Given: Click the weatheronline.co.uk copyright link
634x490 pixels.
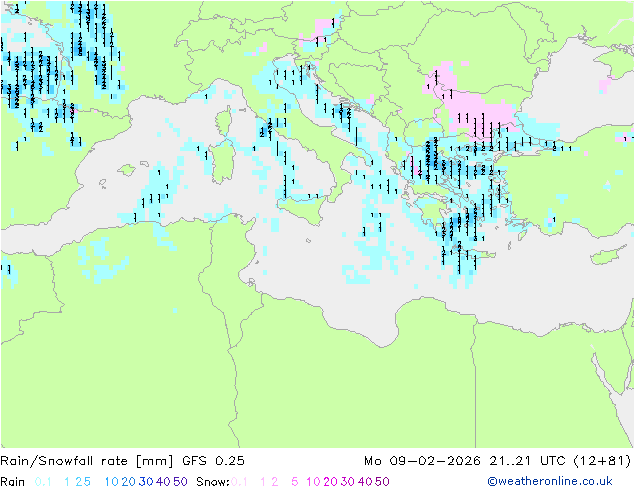Looking at the screenshot, I should (x=550, y=481).
